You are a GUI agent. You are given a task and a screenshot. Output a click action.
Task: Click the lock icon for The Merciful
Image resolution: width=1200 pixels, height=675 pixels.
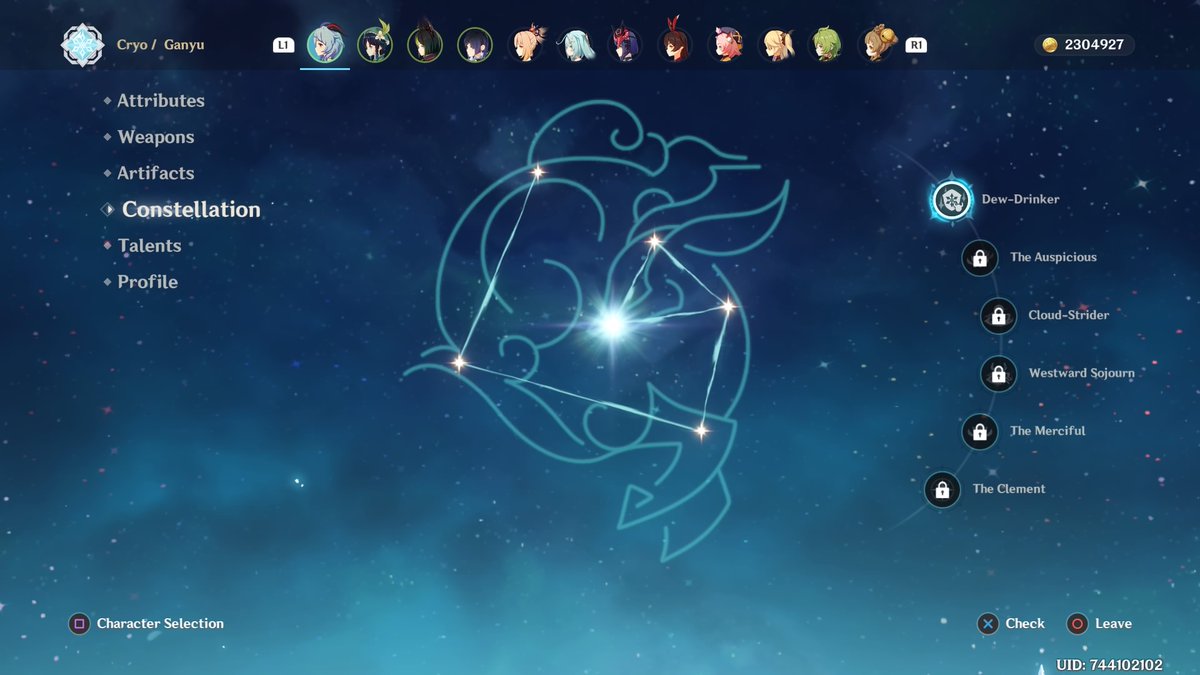tap(980, 432)
